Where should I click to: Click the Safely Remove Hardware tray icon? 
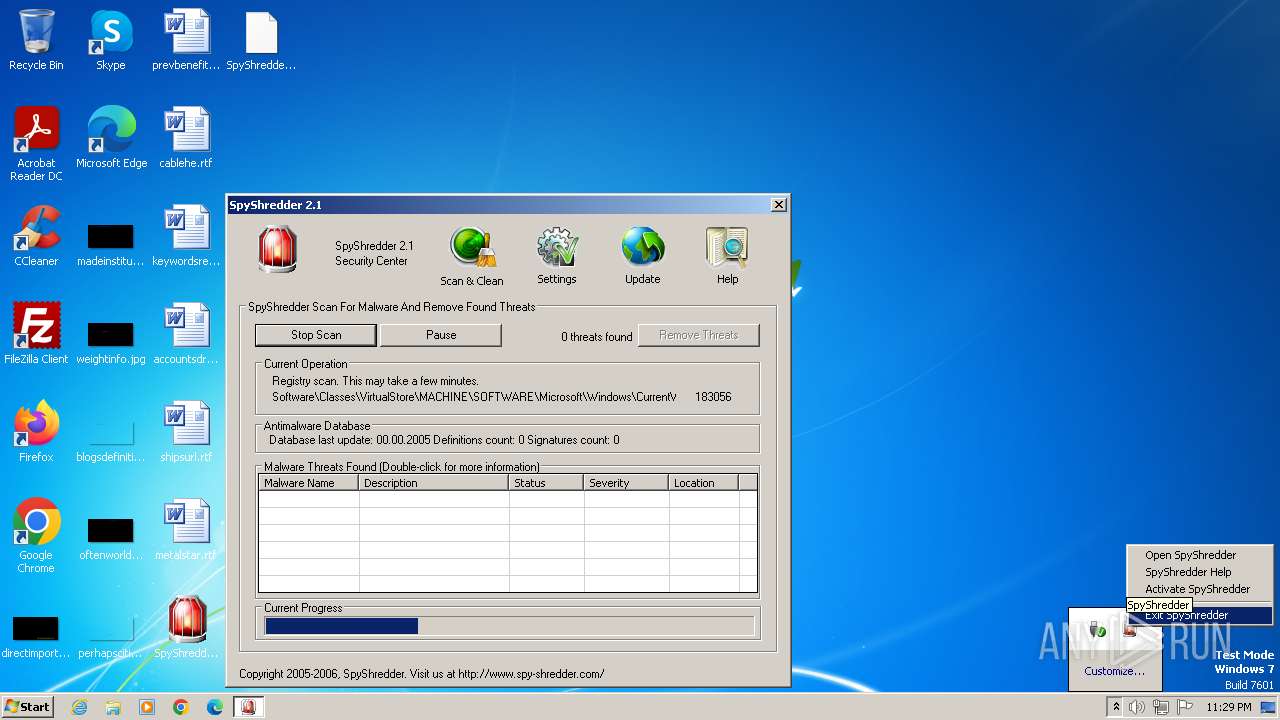[x=1098, y=630]
